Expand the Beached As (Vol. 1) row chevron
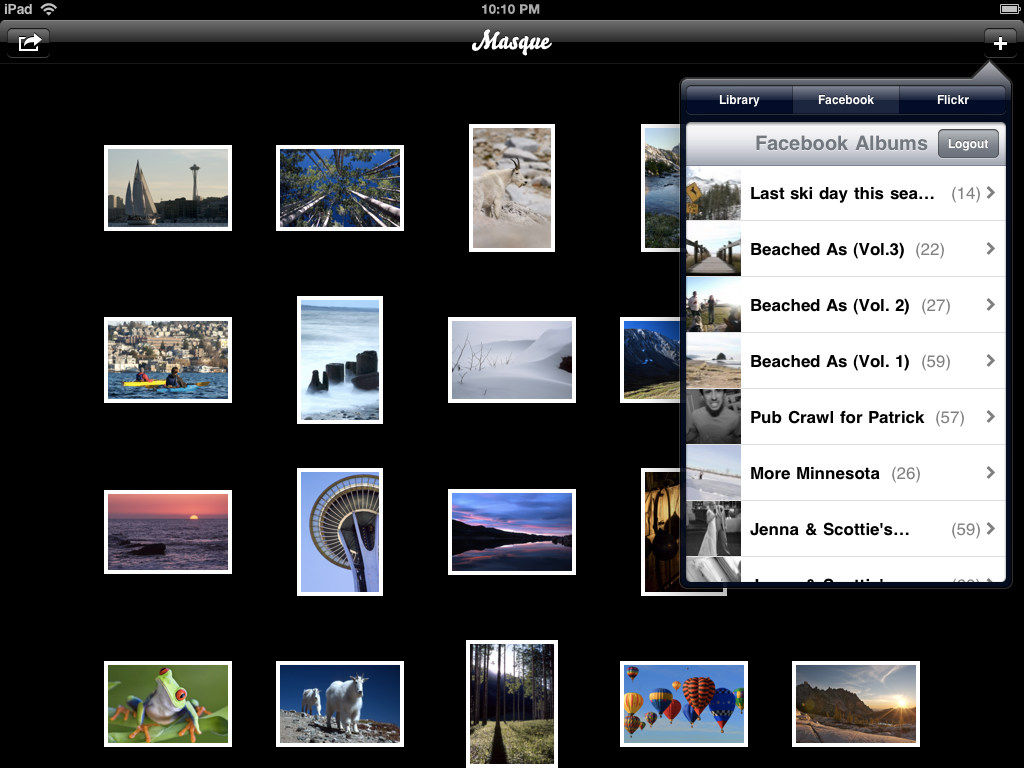 (991, 361)
